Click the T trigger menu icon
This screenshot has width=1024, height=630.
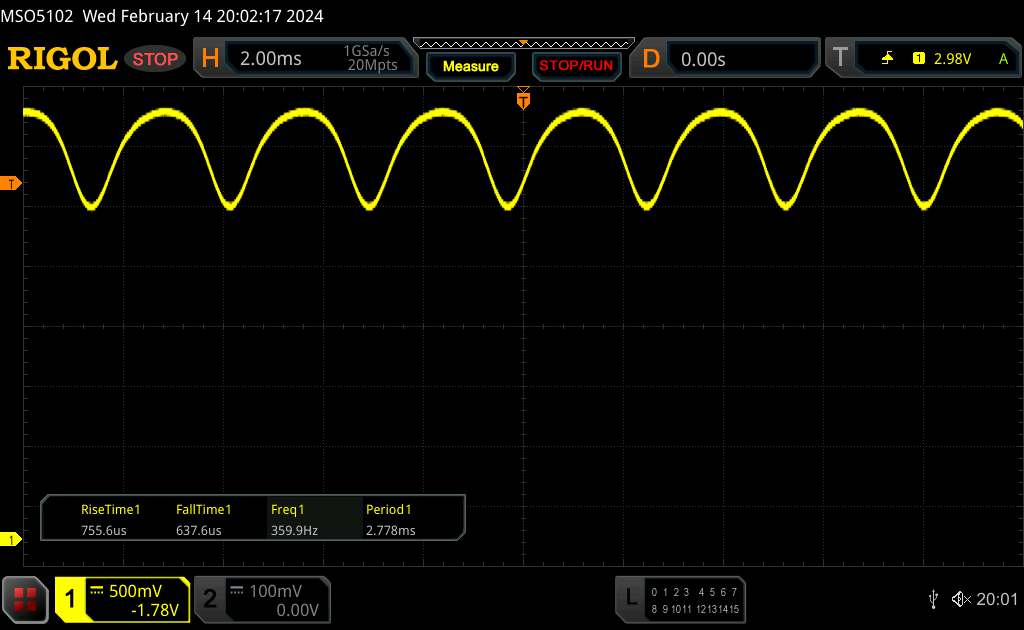point(840,59)
